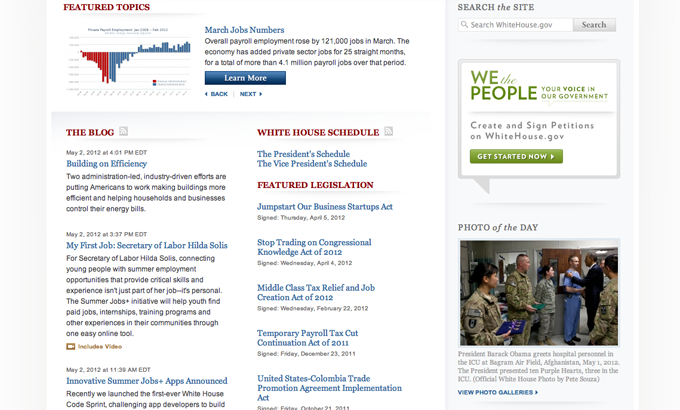
Task: Open Jumpstart Our Business Startups Act
Action: (x=324, y=206)
